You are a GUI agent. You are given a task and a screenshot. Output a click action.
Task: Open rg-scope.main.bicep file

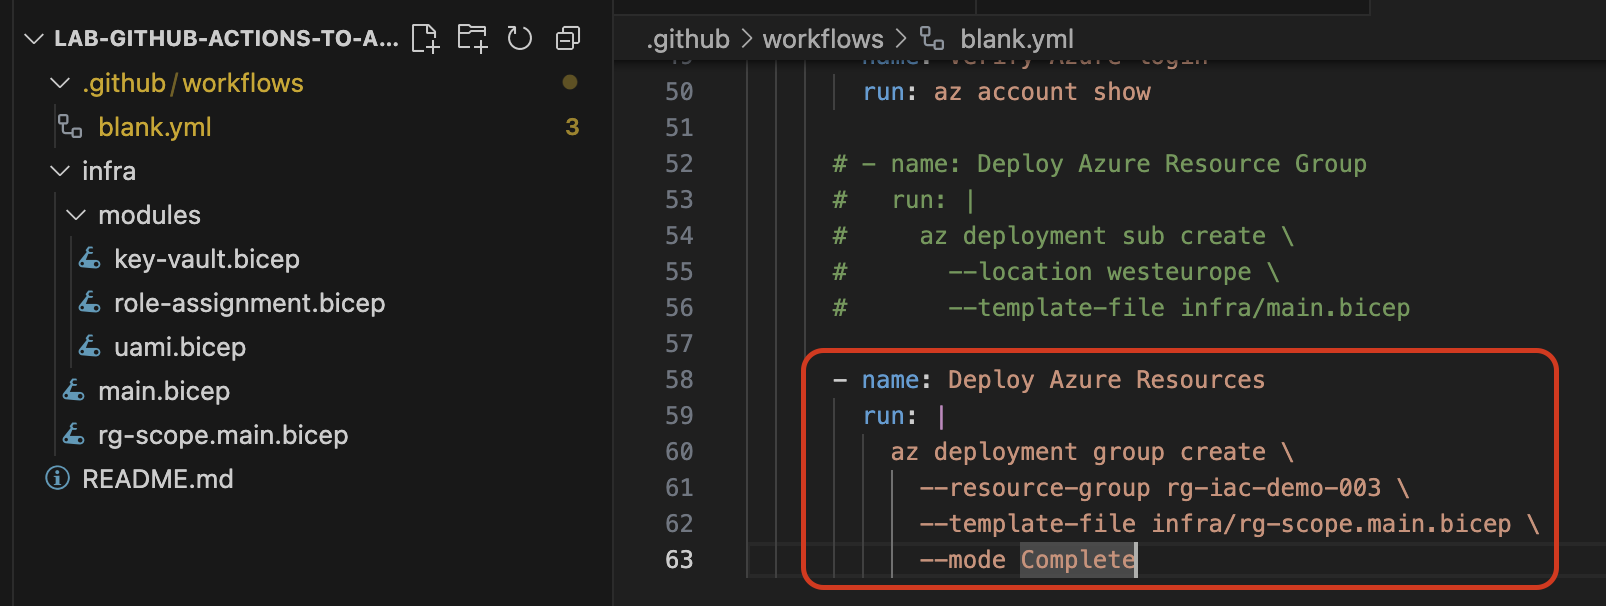click(x=223, y=435)
